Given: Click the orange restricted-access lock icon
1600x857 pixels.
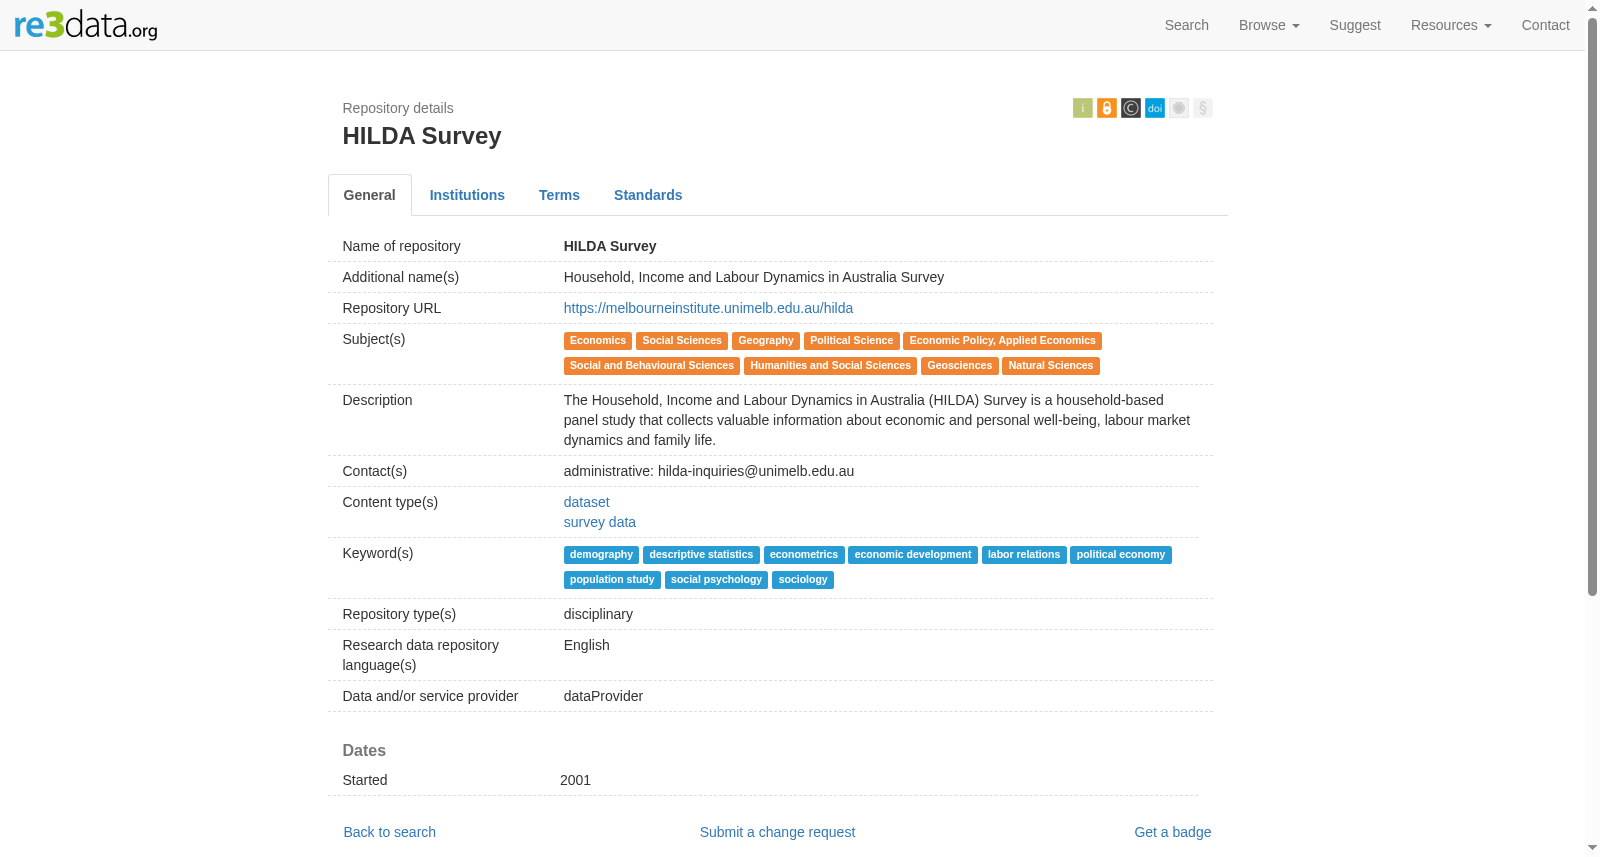Looking at the screenshot, I should pyautogui.click(x=1106, y=108).
